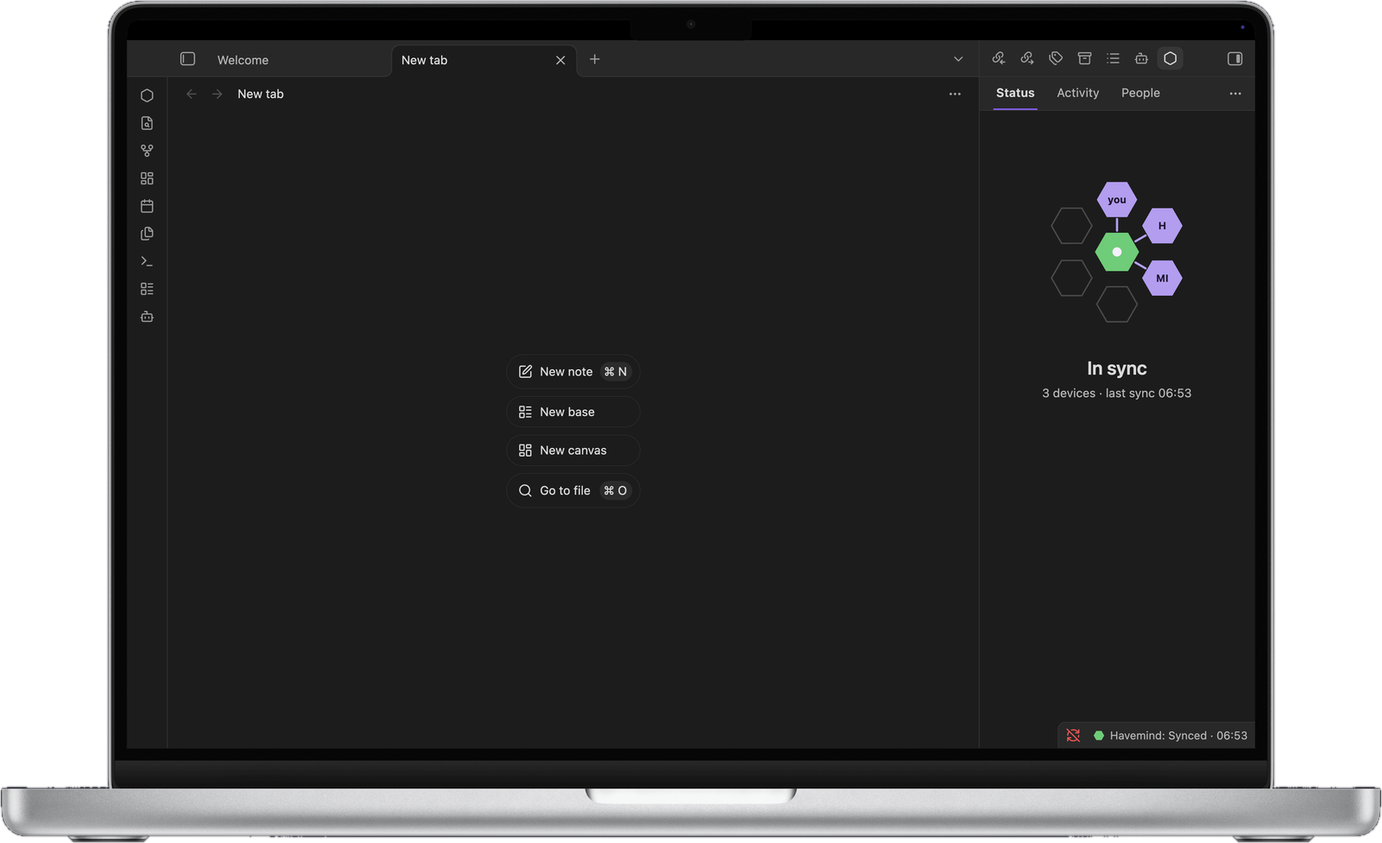Click the New canvas button
The image size is (1382, 843).
pyautogui.click(x=573, y=451)
